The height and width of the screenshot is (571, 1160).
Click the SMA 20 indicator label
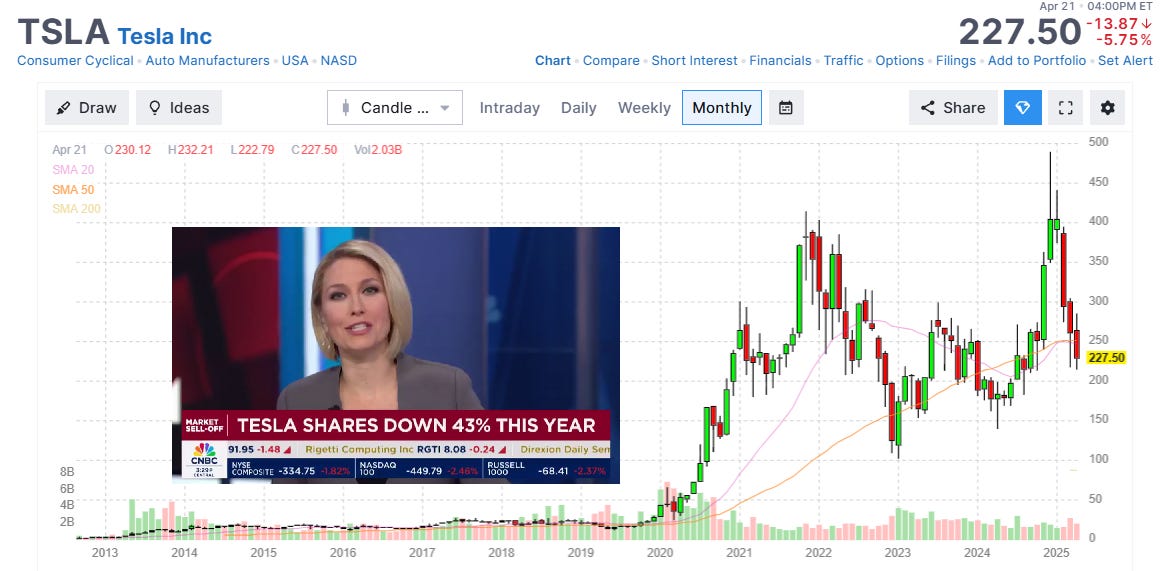[73, 169]
